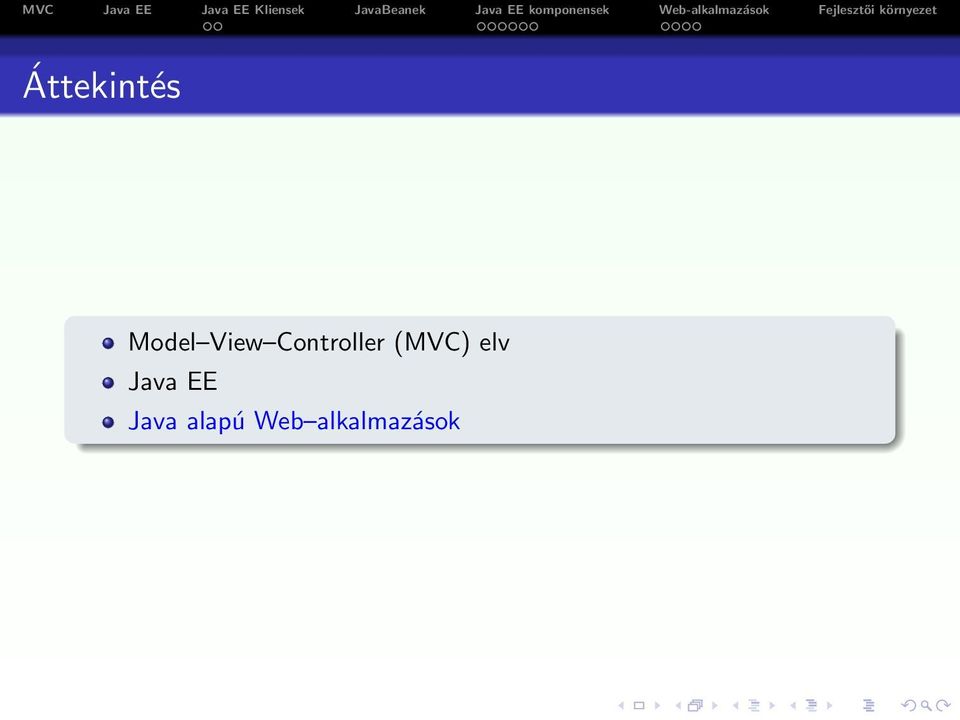960x720 pixels.
Task: Click the Java EE bullet item
Action: pyautogui.click(x=173, y=381)
